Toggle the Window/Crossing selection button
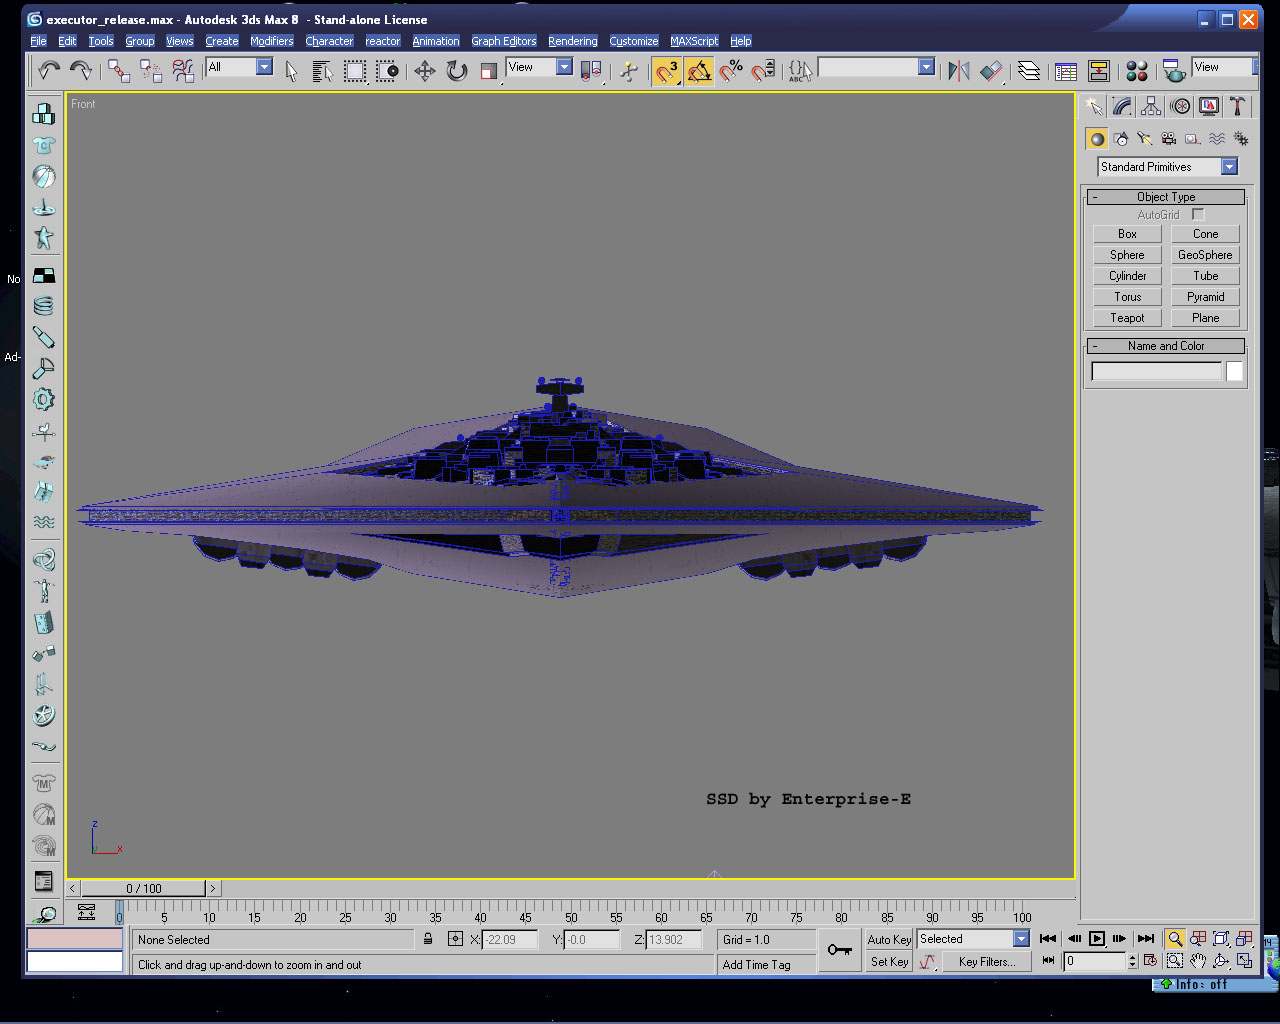 (x=387, y=70)
